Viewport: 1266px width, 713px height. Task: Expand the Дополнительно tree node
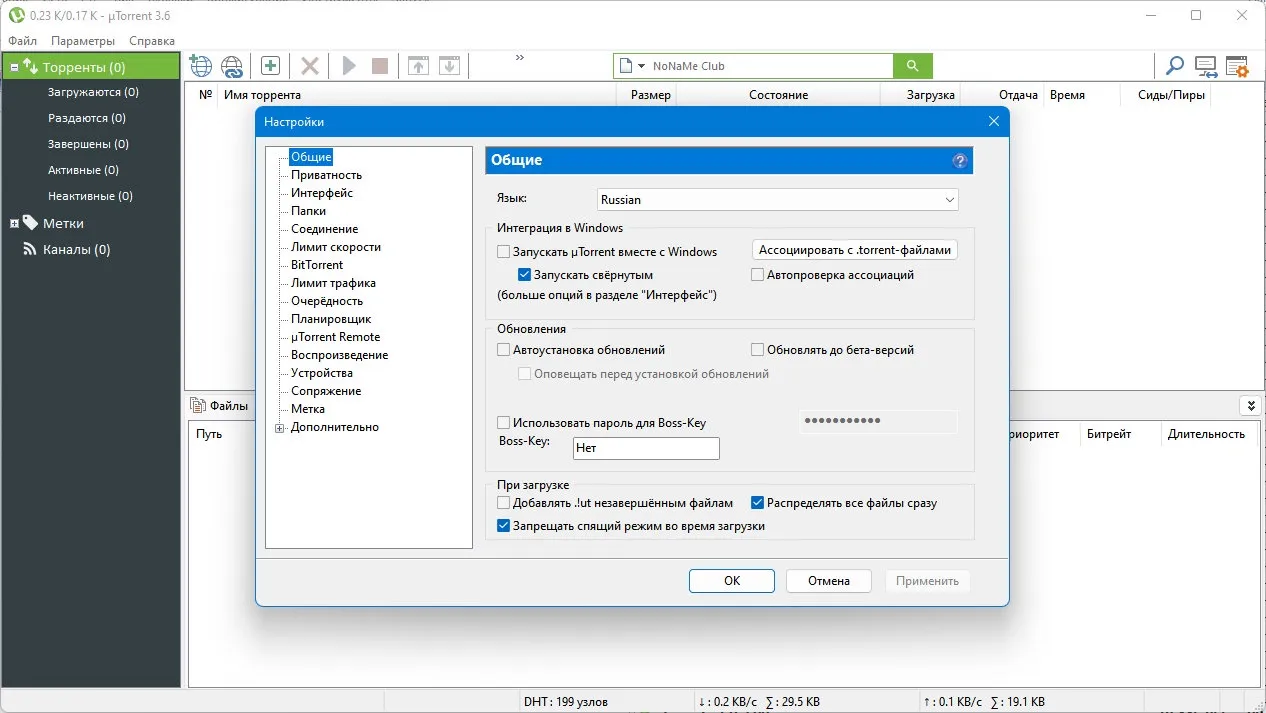[280, 428]
